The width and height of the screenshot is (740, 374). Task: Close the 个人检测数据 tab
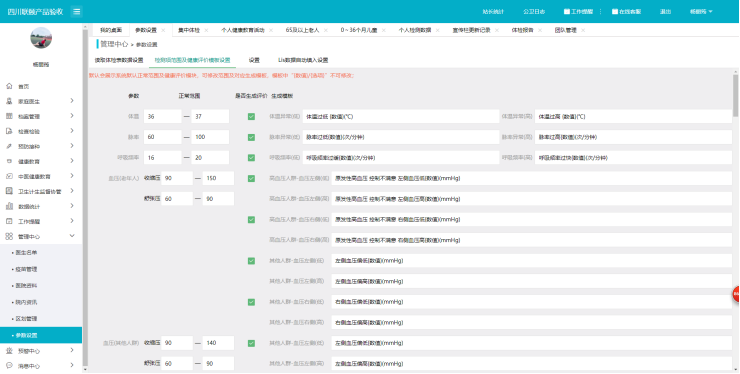pyautogui.click(x=437, y=30)
